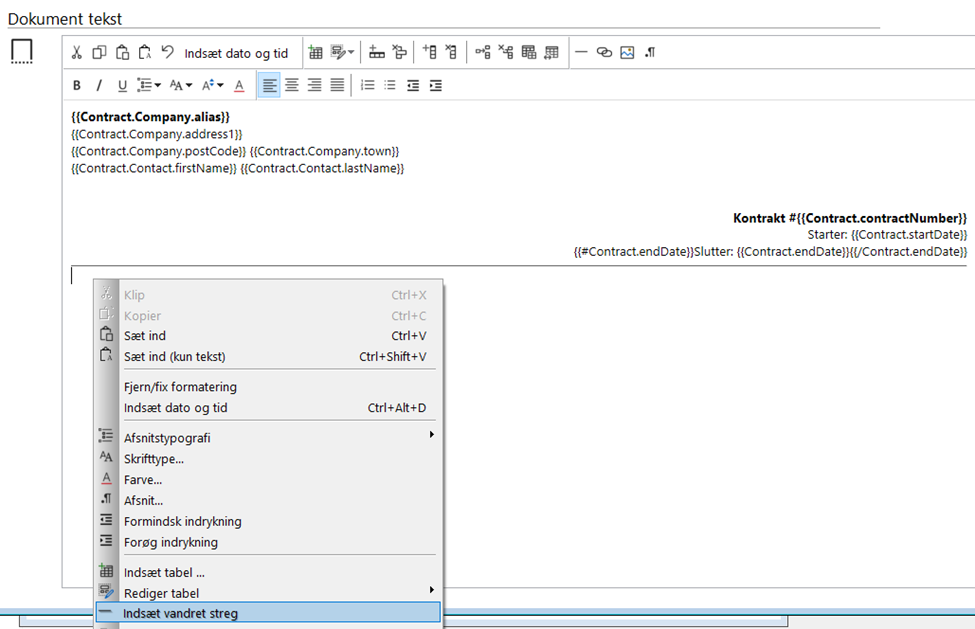This screenshot has width=975, height=629.
Task: Open font type dropdown (AA)
Action: (x=181, y=85)
